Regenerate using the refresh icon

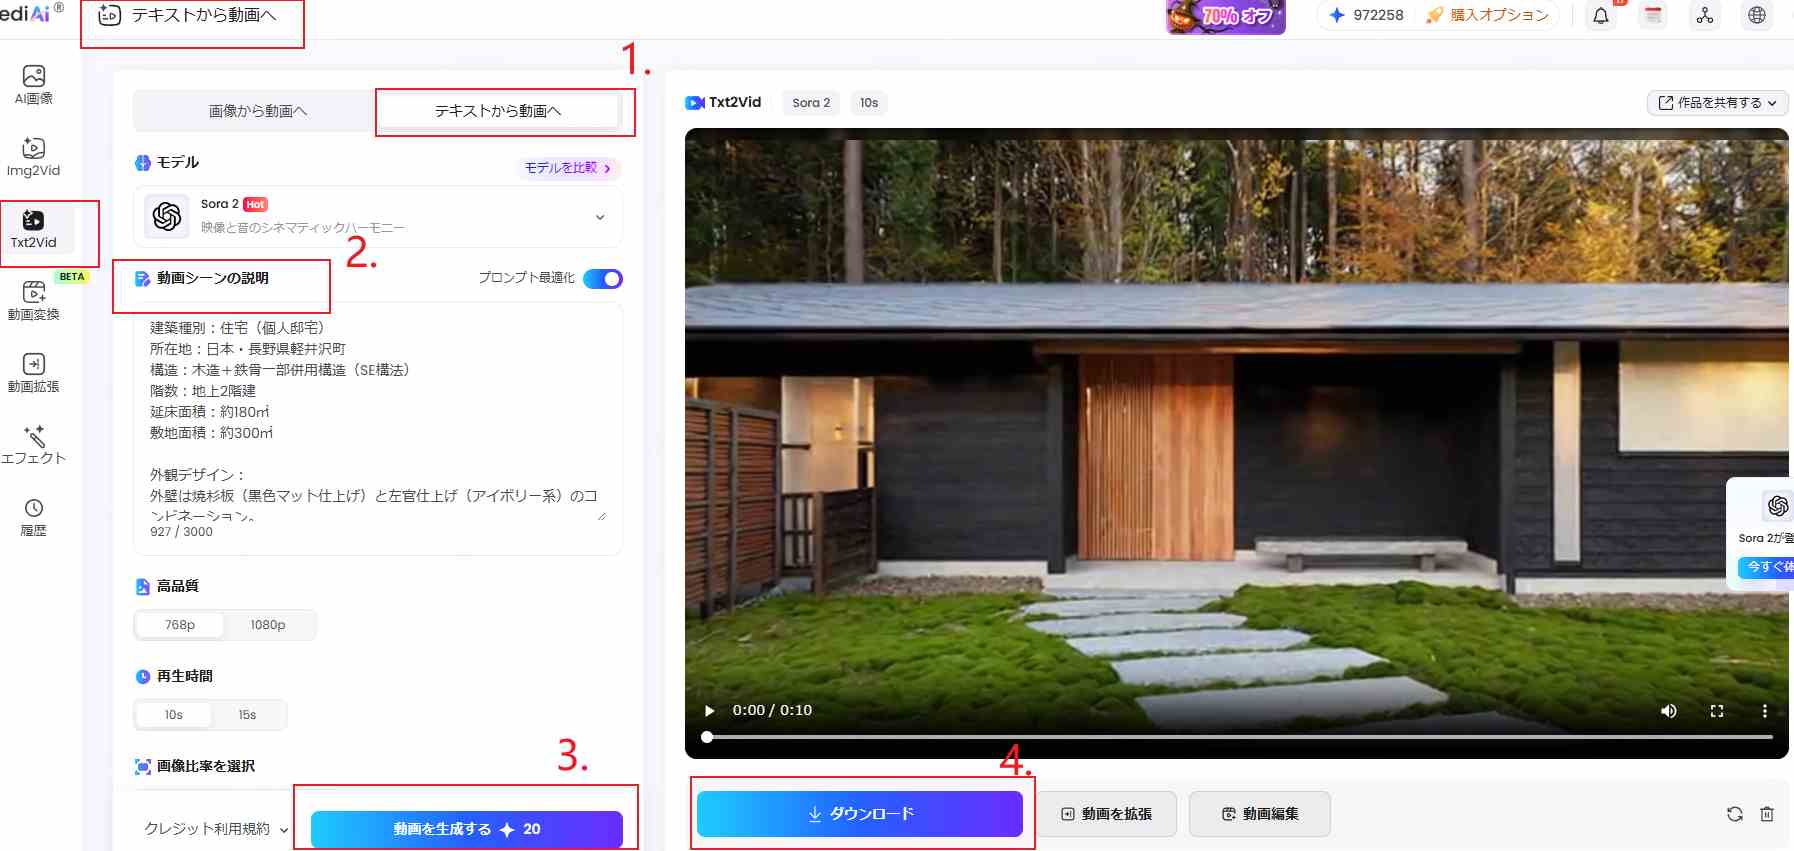click(1735, 814)
